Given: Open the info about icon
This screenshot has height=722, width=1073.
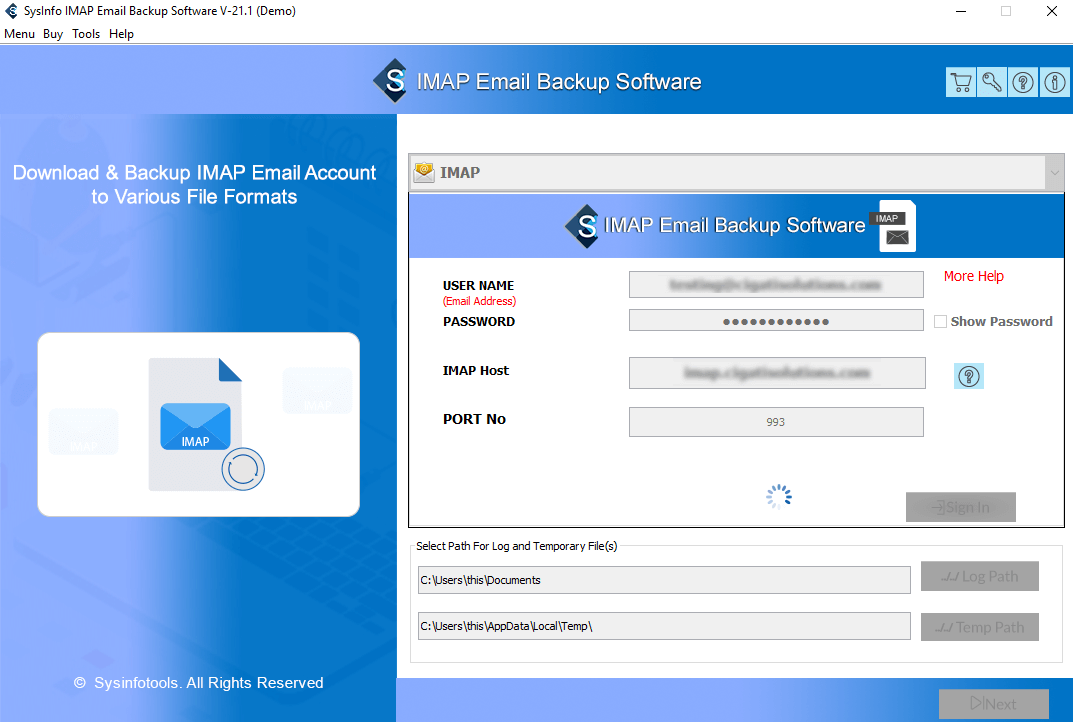Looking at the screenshot, I should pyautogui.click(x=1054, y=83).
